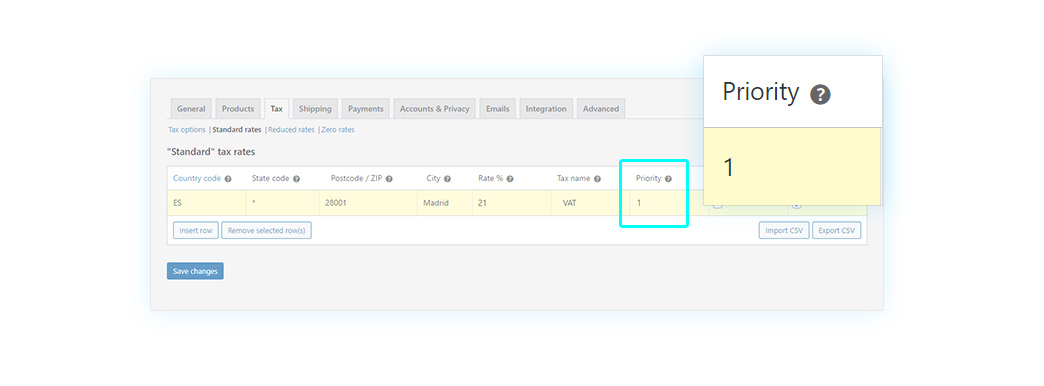This screenshot has height=386, width=1044.
Task: Click the Export CSV button
Action: (x=836, y=230)
